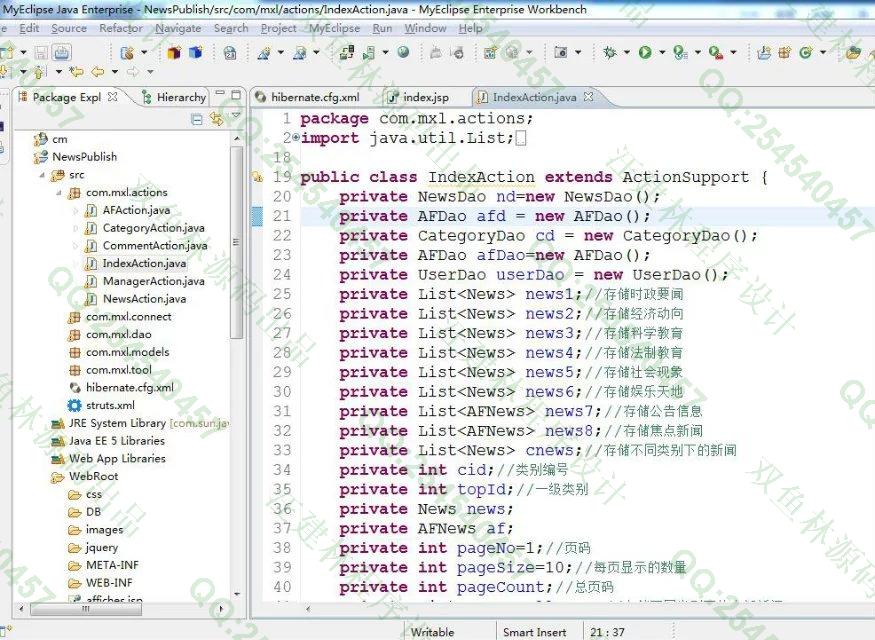
Task: Click the Open Type folder icon
Action: [853, 53]
